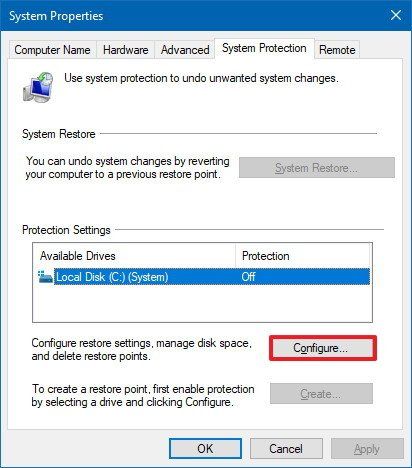Click the Configure... button
Viewport: 412px width, 468px height.
[323, 348]
